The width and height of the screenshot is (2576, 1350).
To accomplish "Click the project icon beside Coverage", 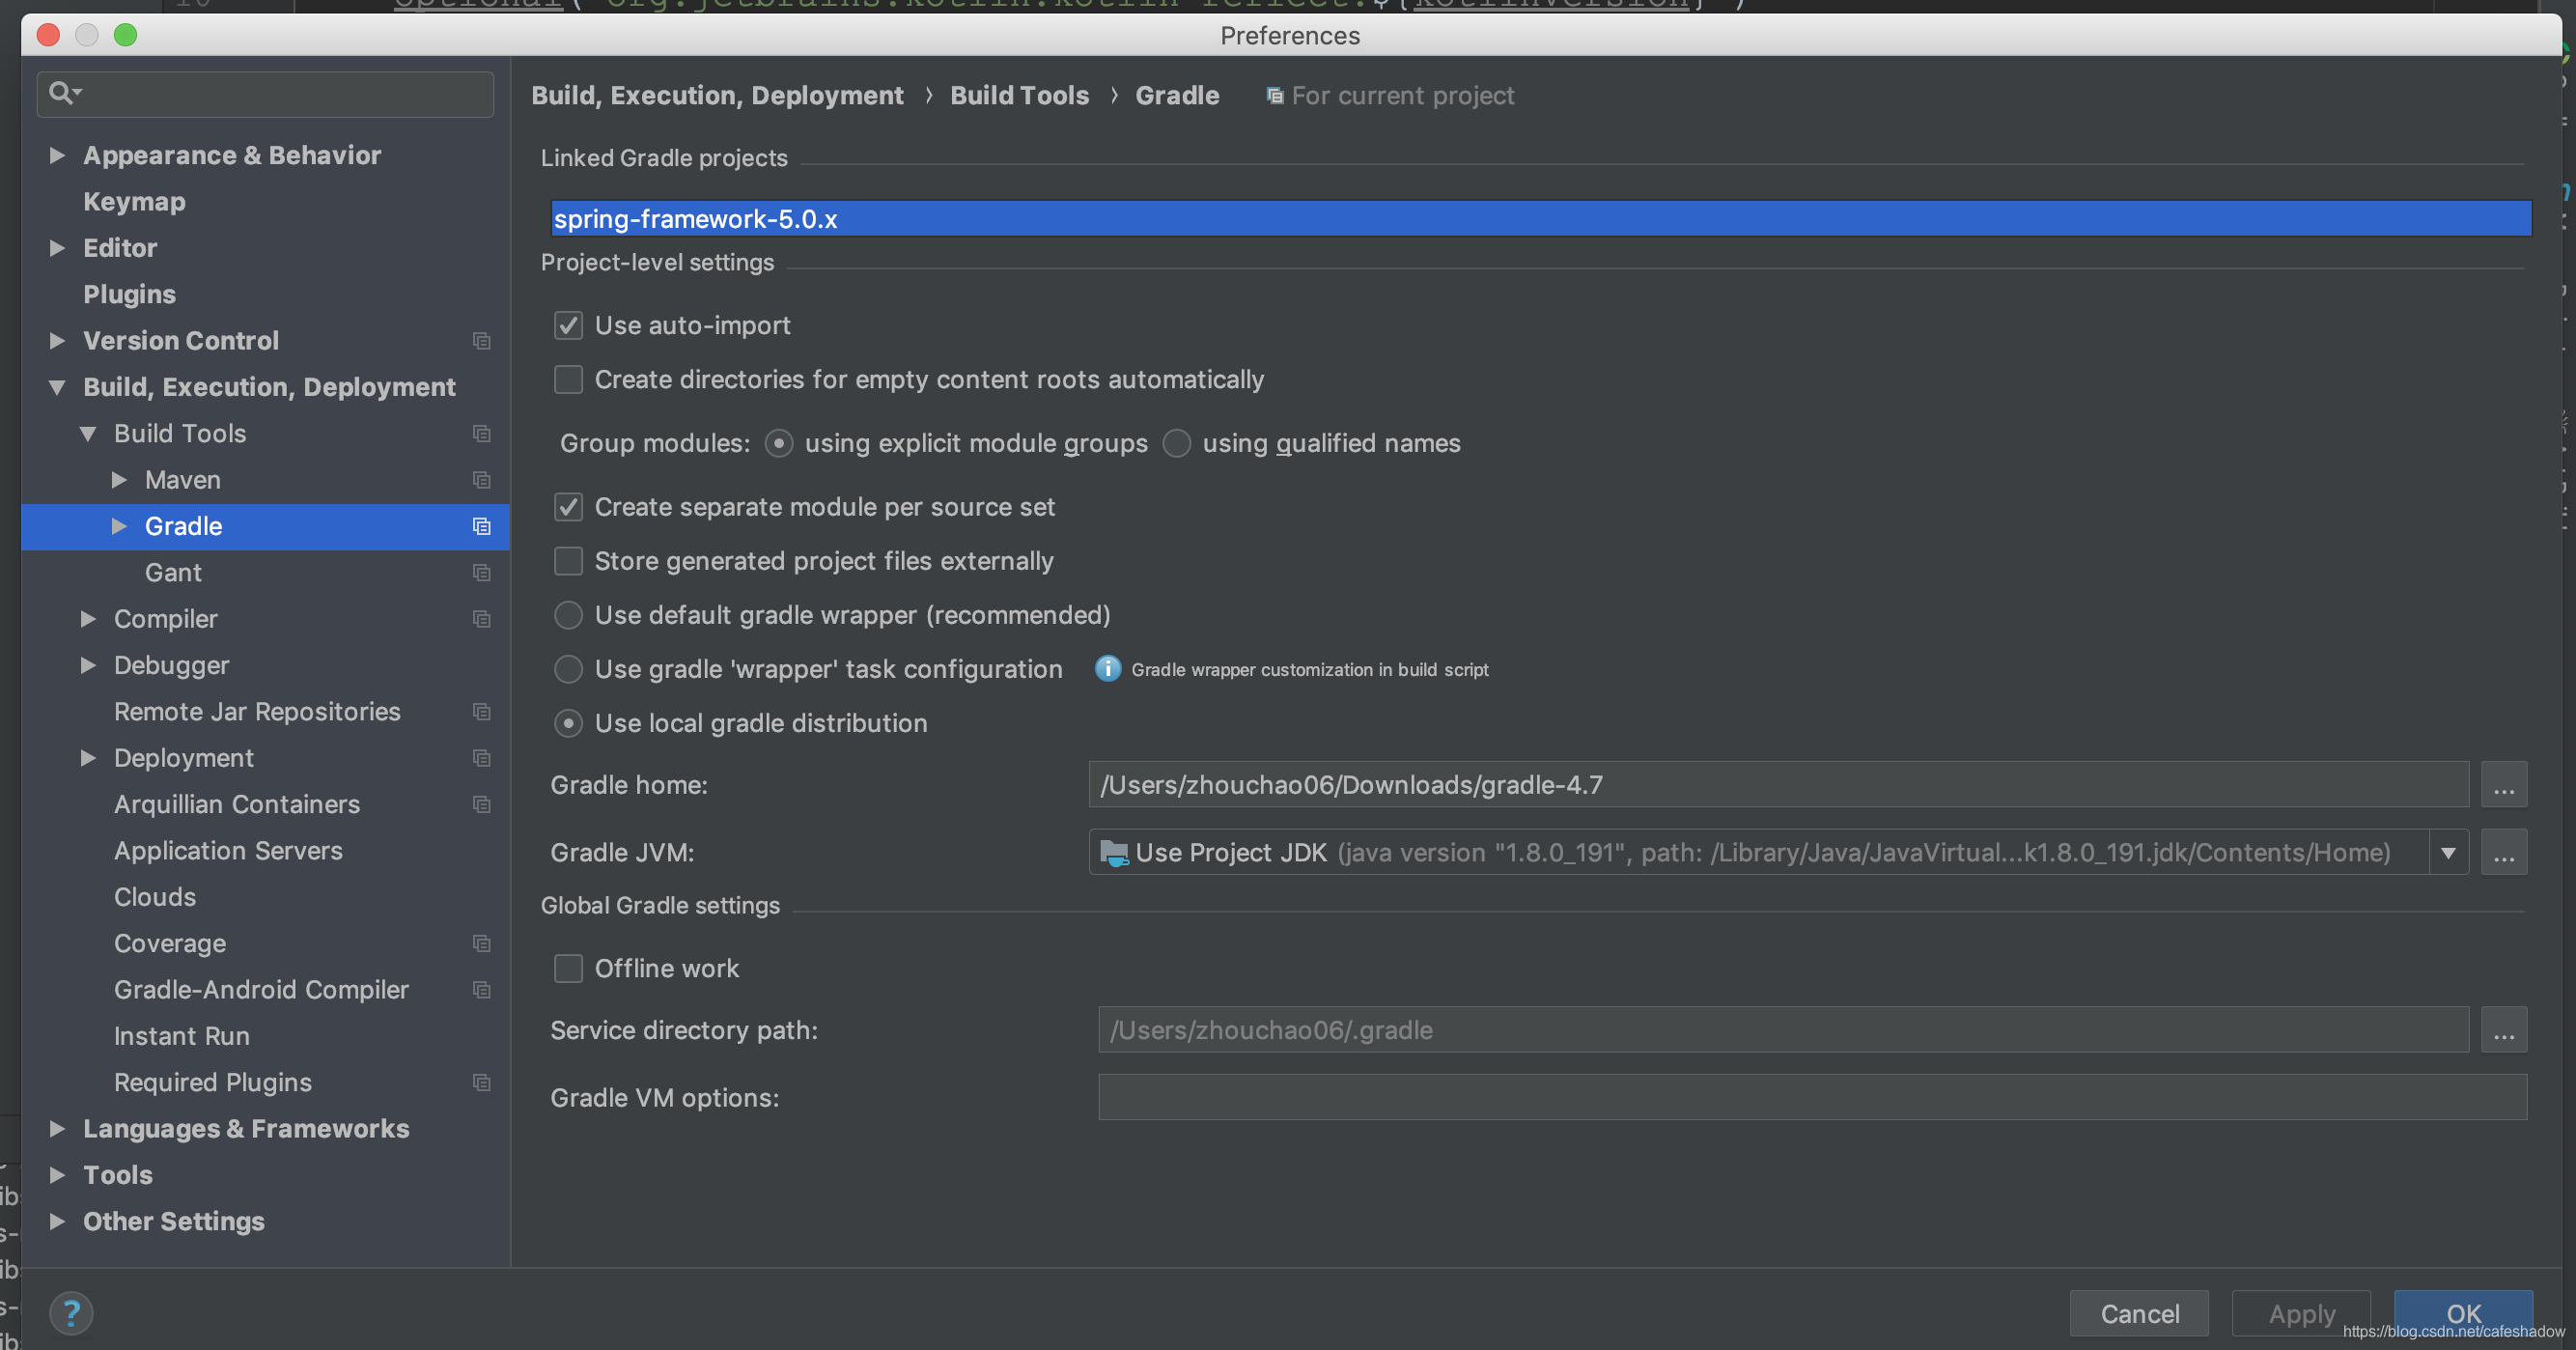I will (481, 943).
